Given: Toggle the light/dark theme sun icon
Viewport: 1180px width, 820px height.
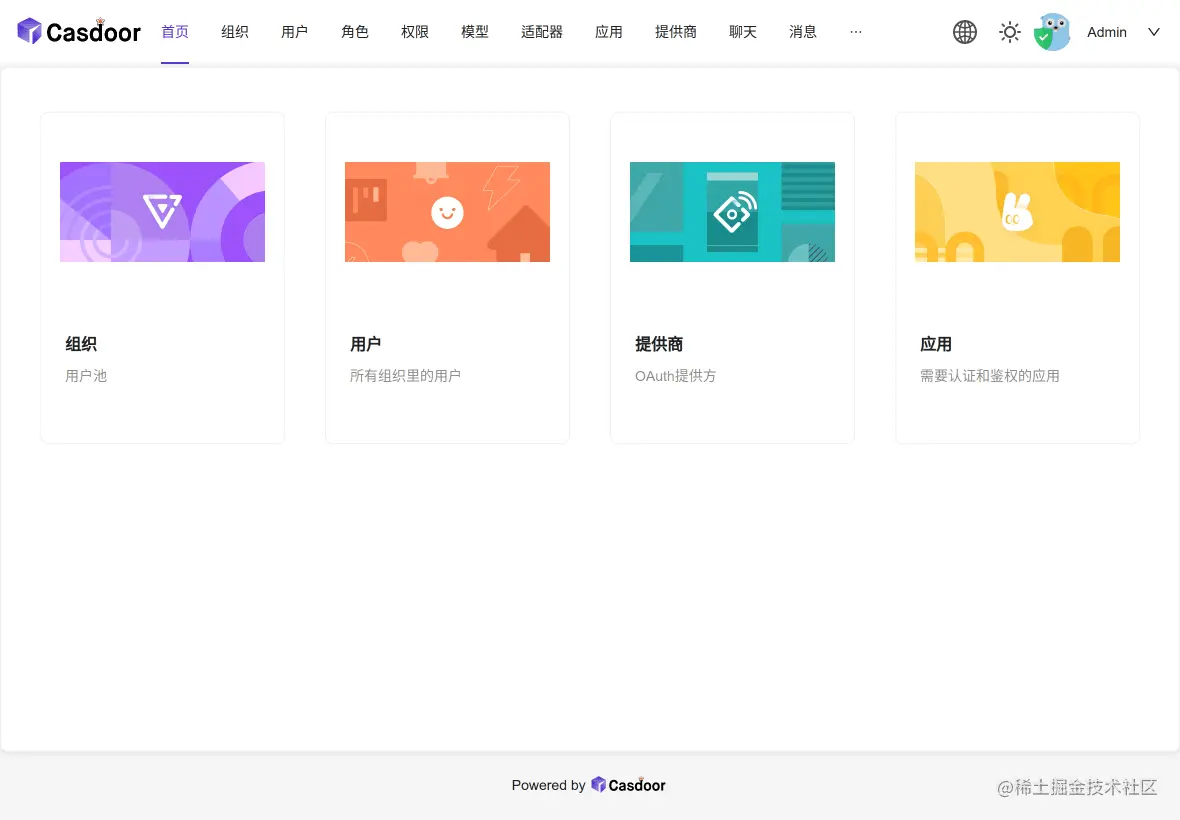Looking at the screenshot, I should tap(1009, 32).
